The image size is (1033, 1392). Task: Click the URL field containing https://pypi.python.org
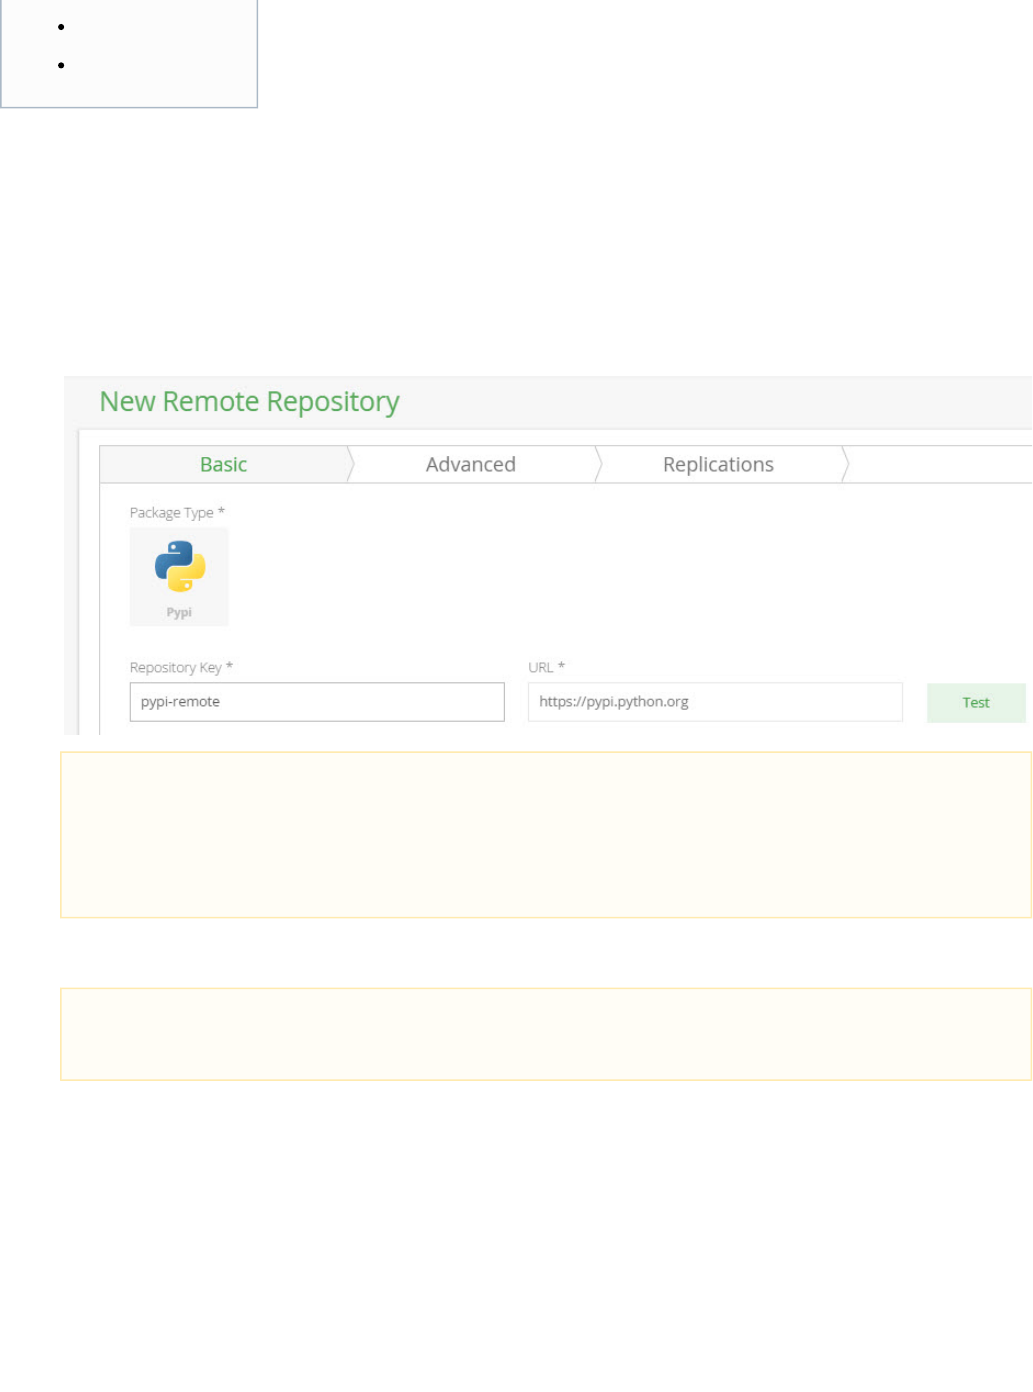(x=714, y=702)
